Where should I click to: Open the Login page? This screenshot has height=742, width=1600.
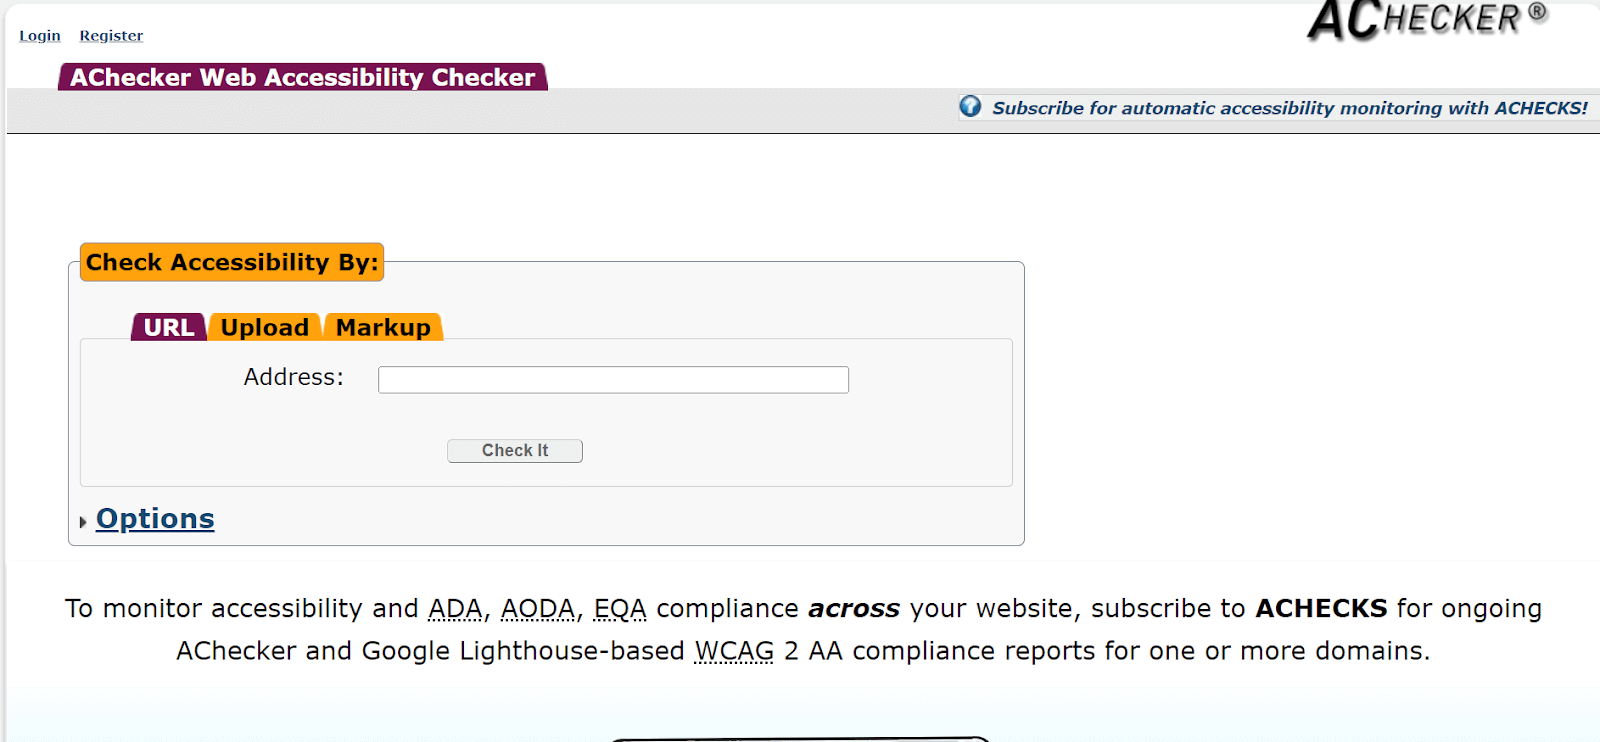pyautogui.click(x=39, y=35)
